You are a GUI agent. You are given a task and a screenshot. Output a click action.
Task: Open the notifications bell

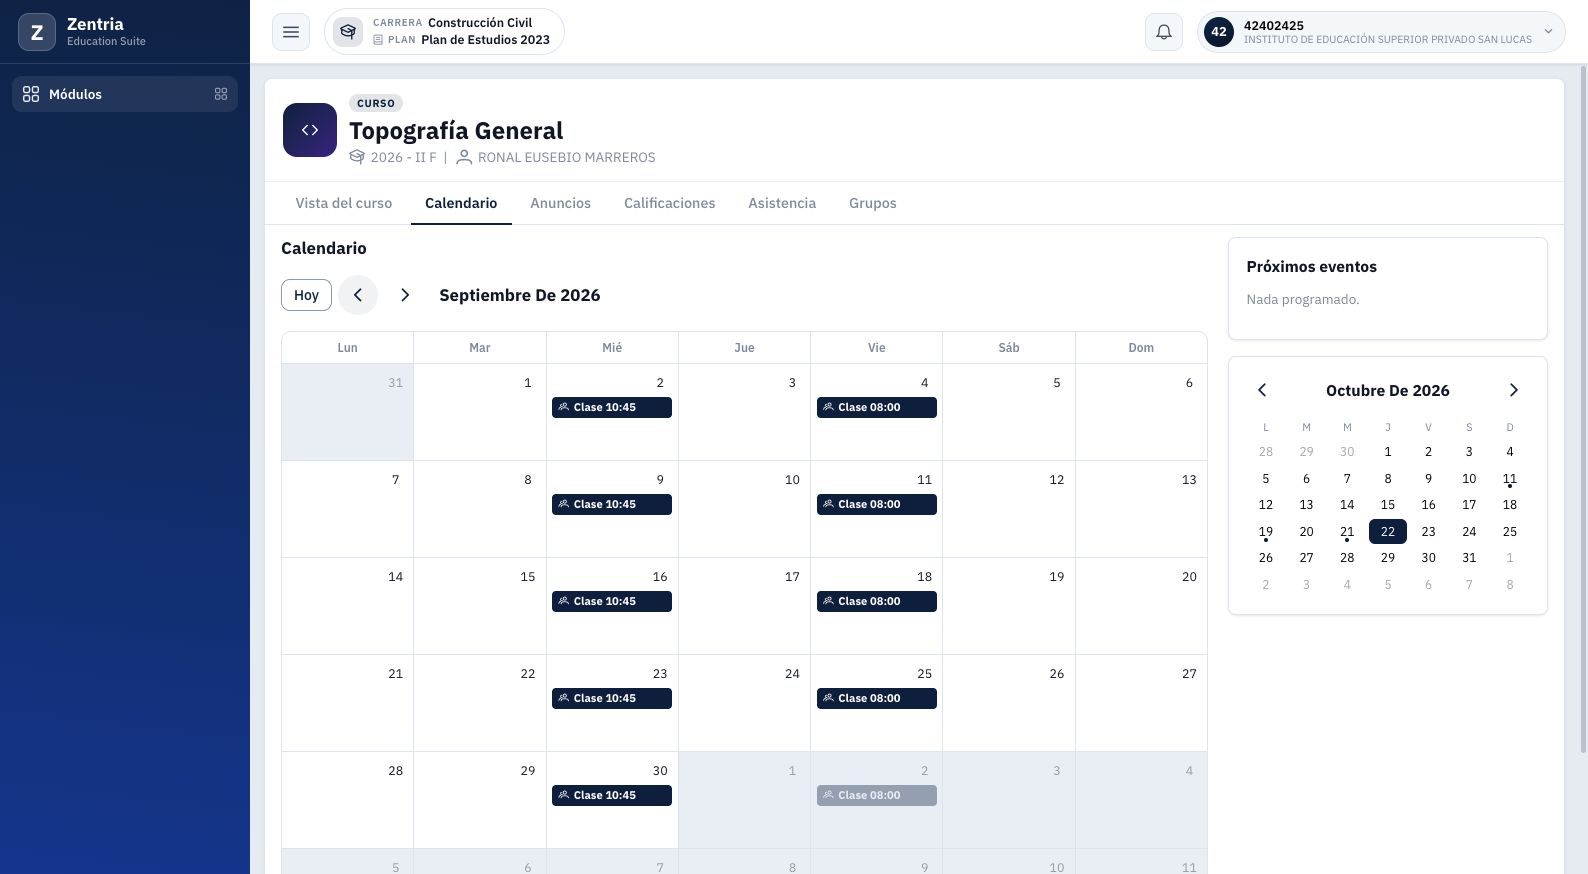(1164, 32)
